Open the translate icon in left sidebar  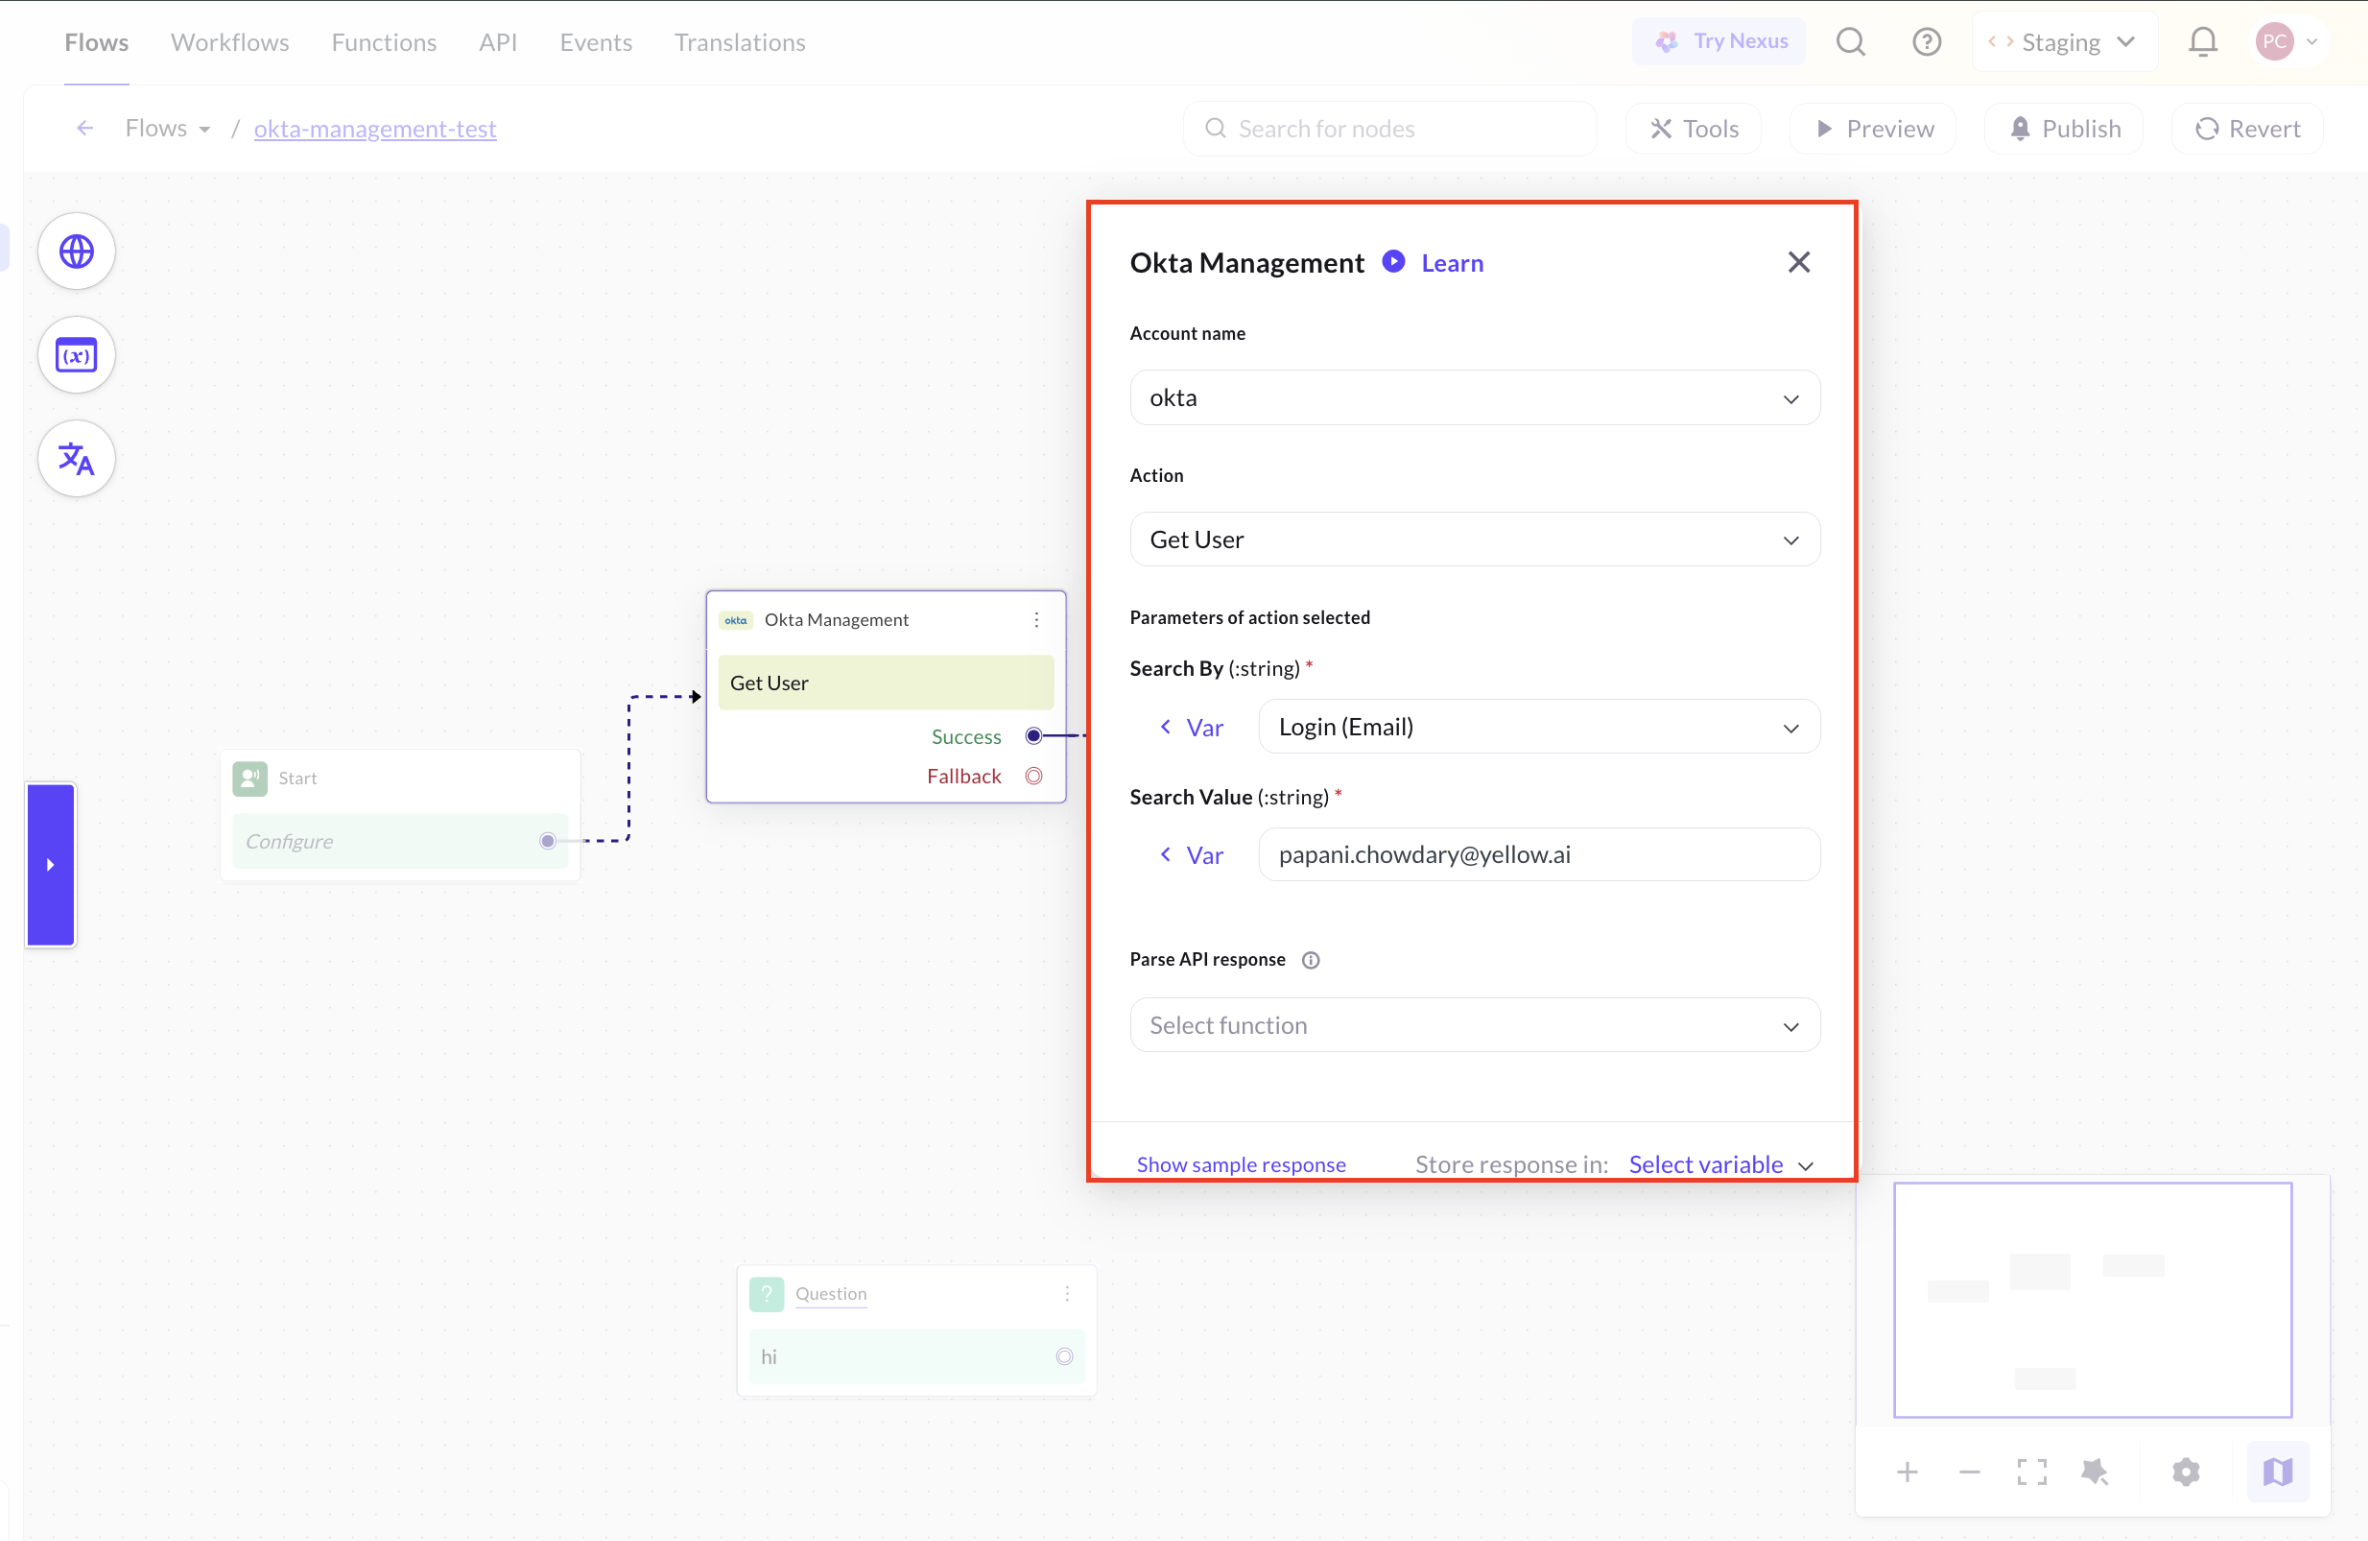[76, 459]
